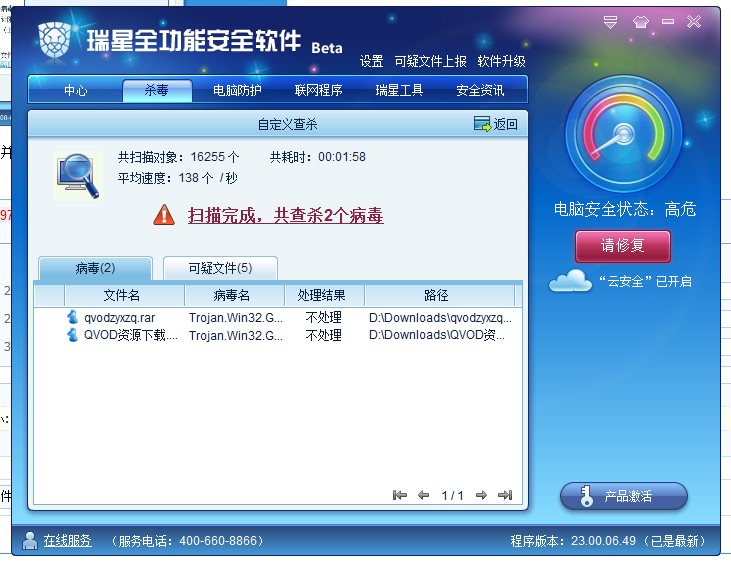Click the path D:\Downloads\qvodzyxzq...

pyautogui.click(x=441, y=318)
